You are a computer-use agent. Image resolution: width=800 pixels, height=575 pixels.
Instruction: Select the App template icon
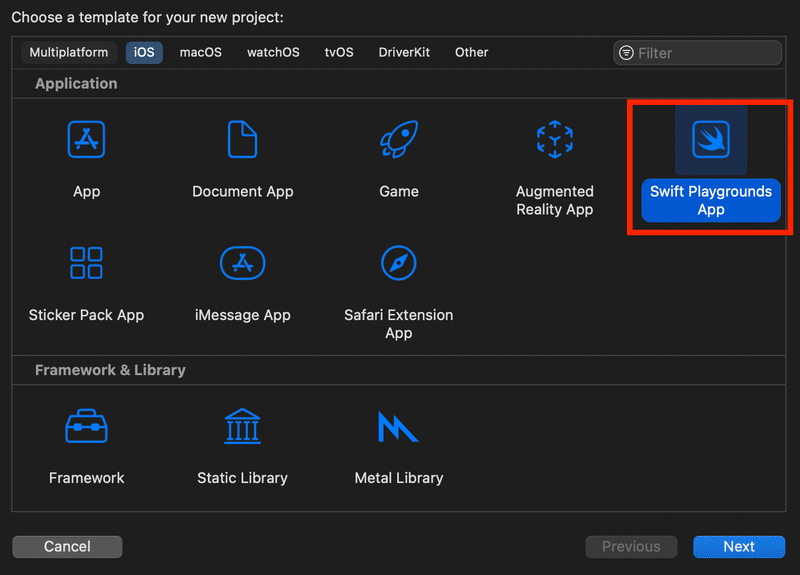pos(87,139)
